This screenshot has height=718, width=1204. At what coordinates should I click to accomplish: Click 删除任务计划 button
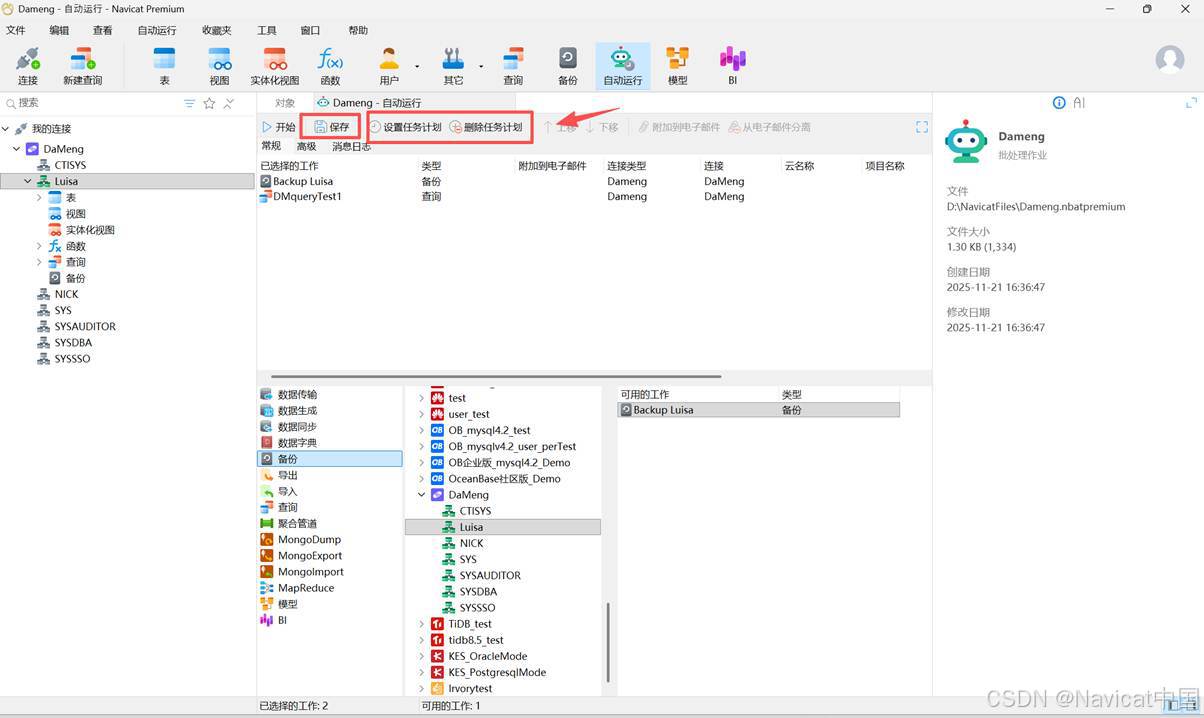tap(486, 127)
